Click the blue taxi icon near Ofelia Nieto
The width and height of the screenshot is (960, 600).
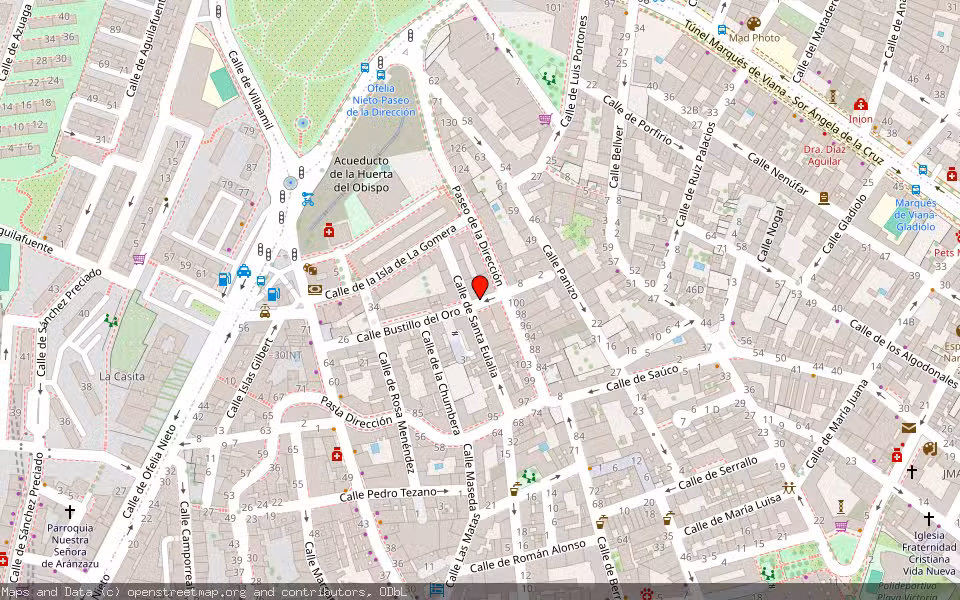point(244,271)
